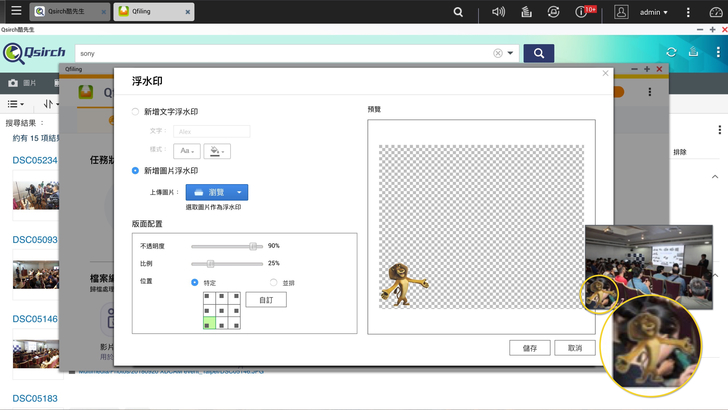The image size is (728, 410).
Task: Click the global search icon in the top bar
Action: 458,12
